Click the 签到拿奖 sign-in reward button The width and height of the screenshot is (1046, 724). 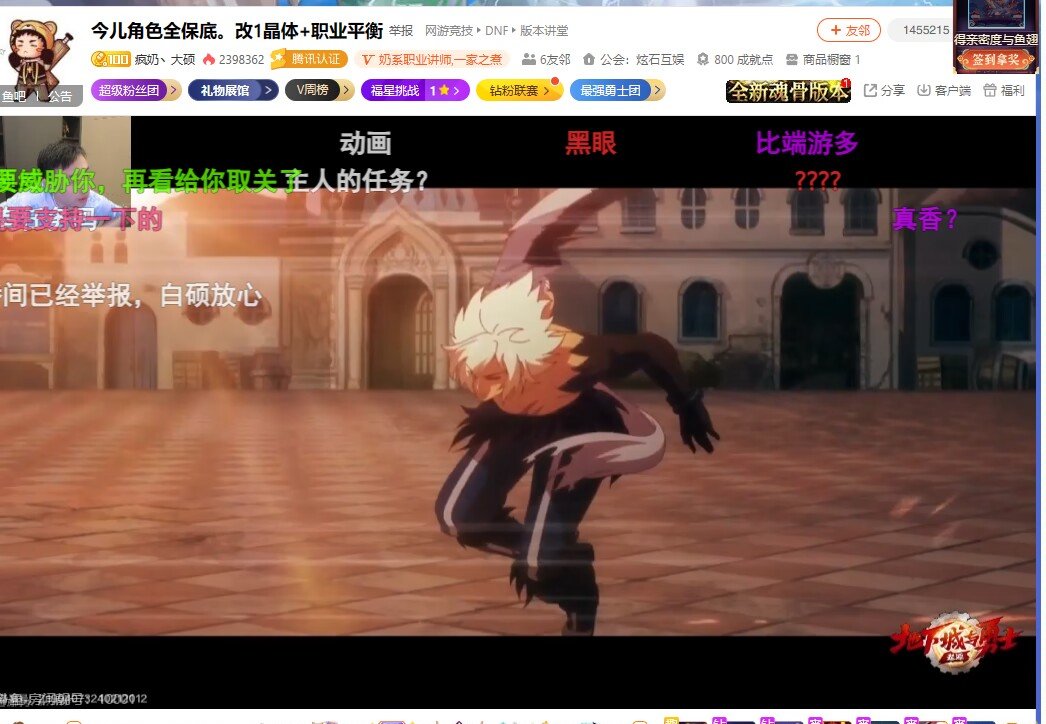pyautogui.click(x=995, y=60)
